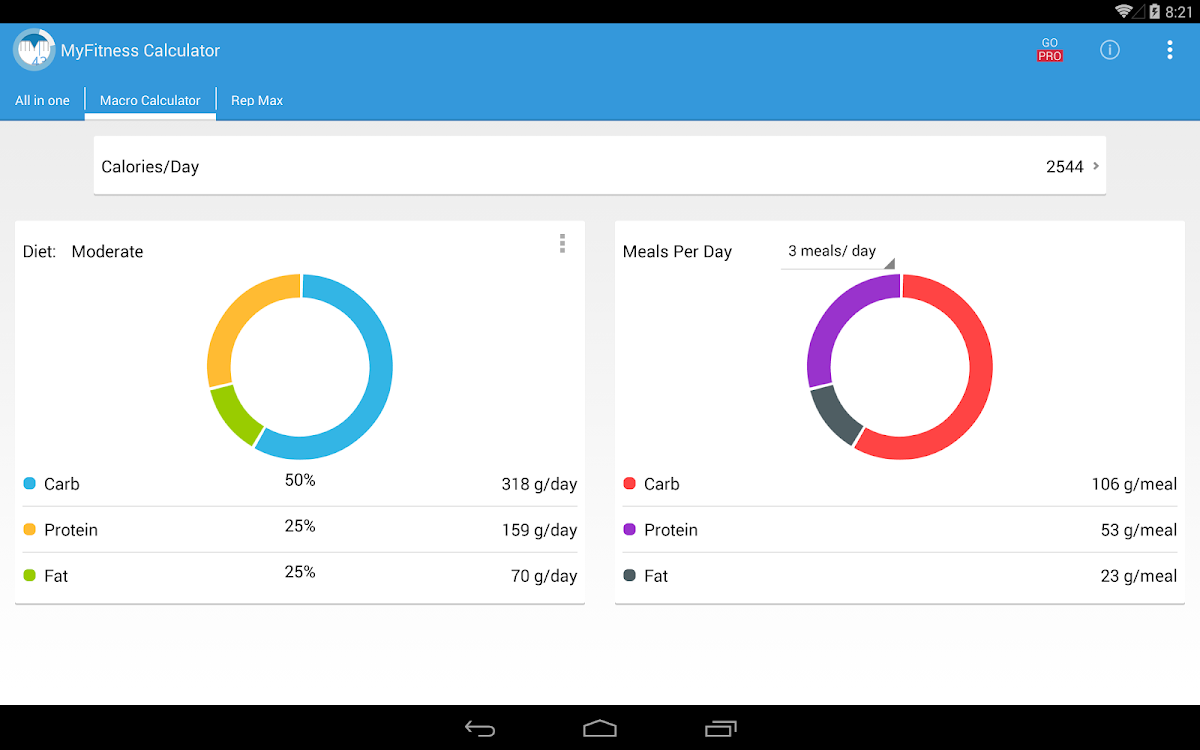Screen dimensions: 1200x750
Task: Tap the GO PRO upgrade icon
Action: 1049,50
